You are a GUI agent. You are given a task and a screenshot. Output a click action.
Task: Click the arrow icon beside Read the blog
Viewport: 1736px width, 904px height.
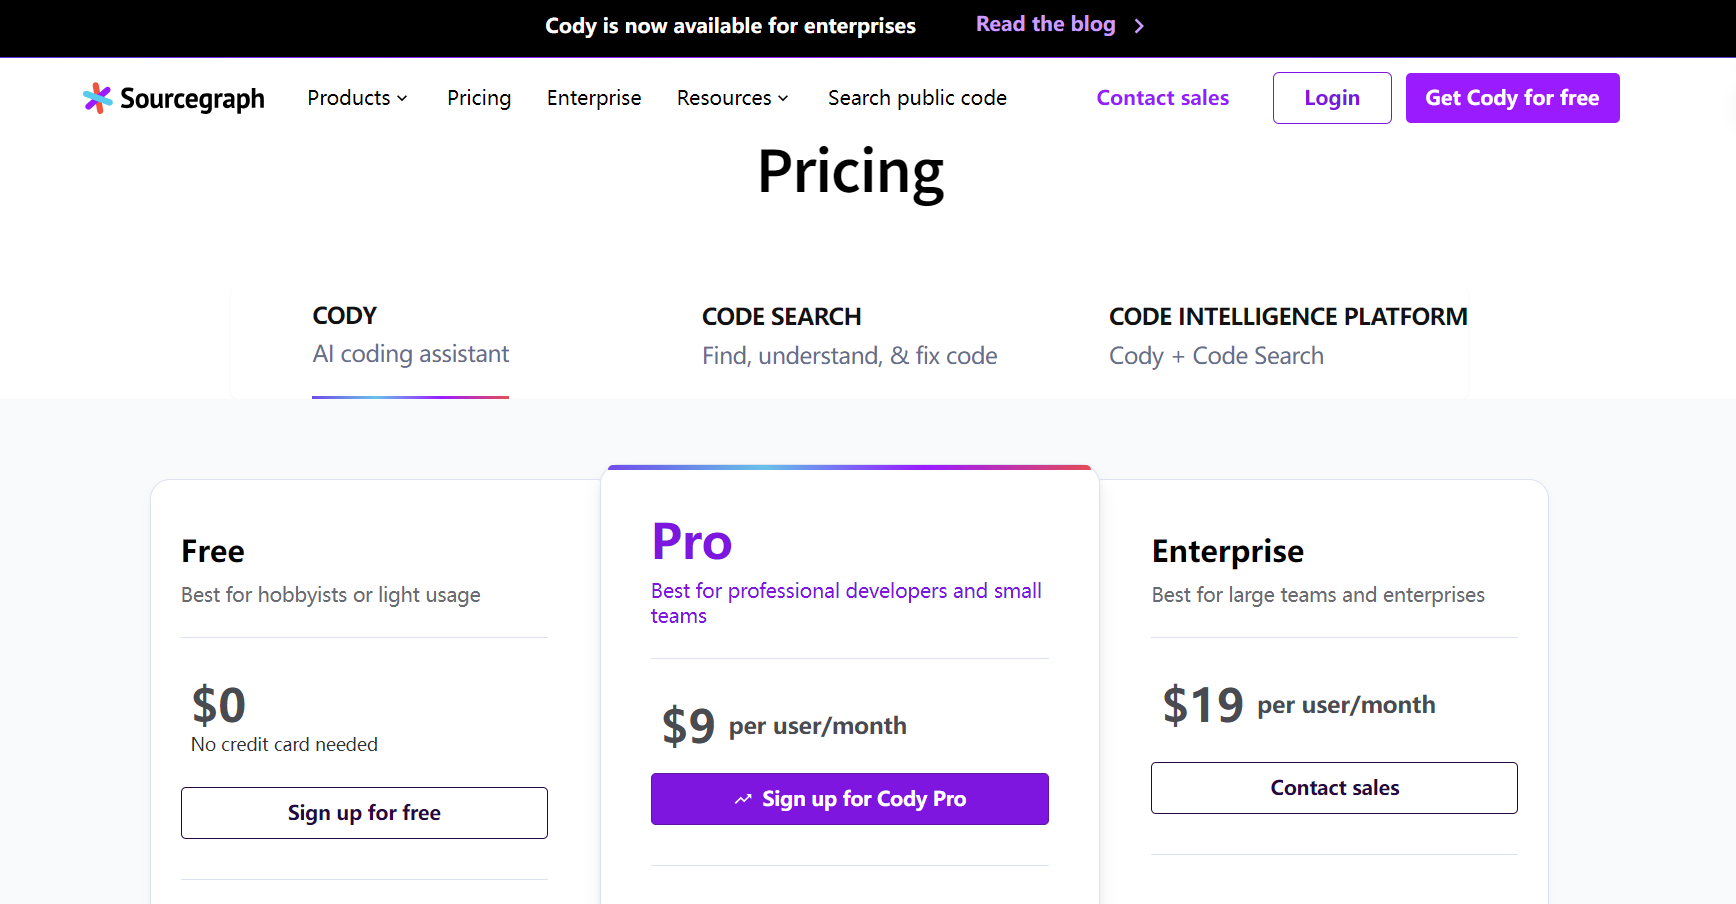coord(1139,26)
